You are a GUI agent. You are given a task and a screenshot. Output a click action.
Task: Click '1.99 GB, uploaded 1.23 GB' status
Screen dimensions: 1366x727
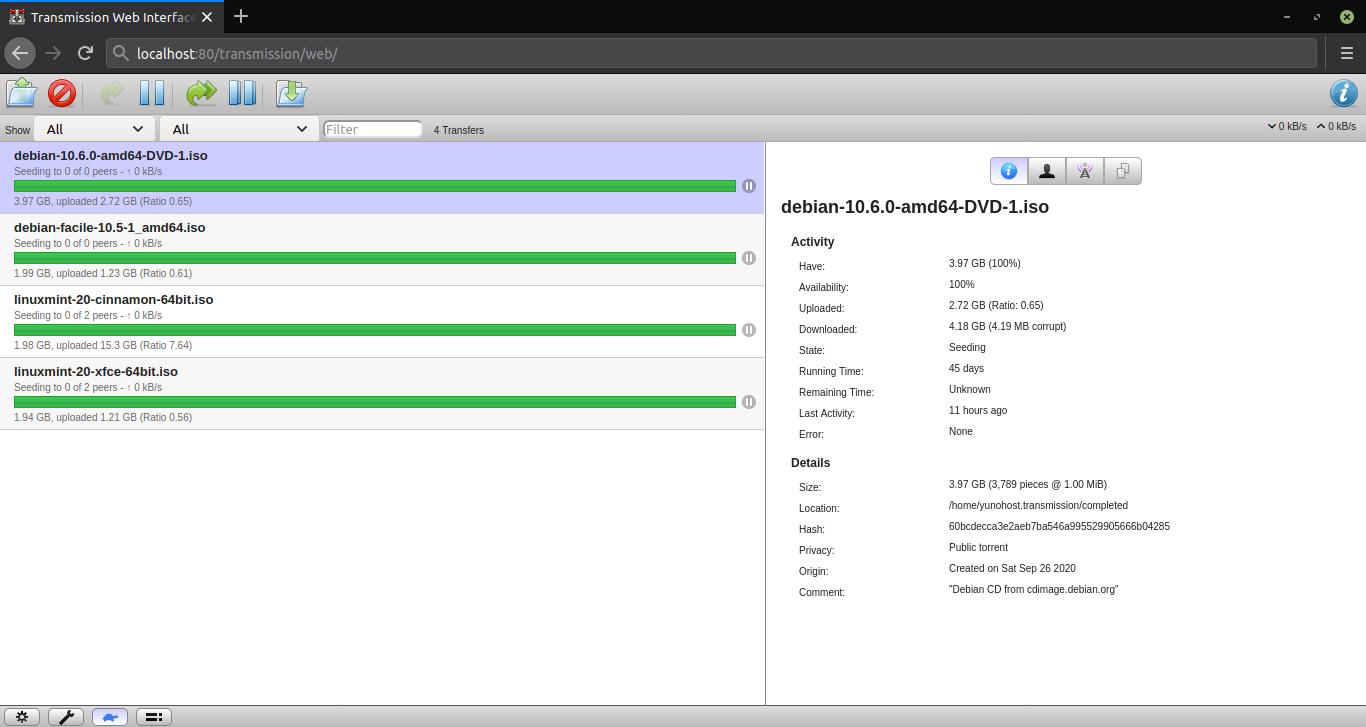pos(103,274)
